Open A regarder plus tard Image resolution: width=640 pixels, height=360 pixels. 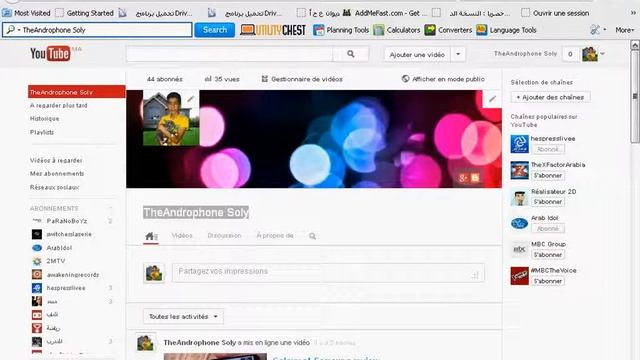pos(58,105)
